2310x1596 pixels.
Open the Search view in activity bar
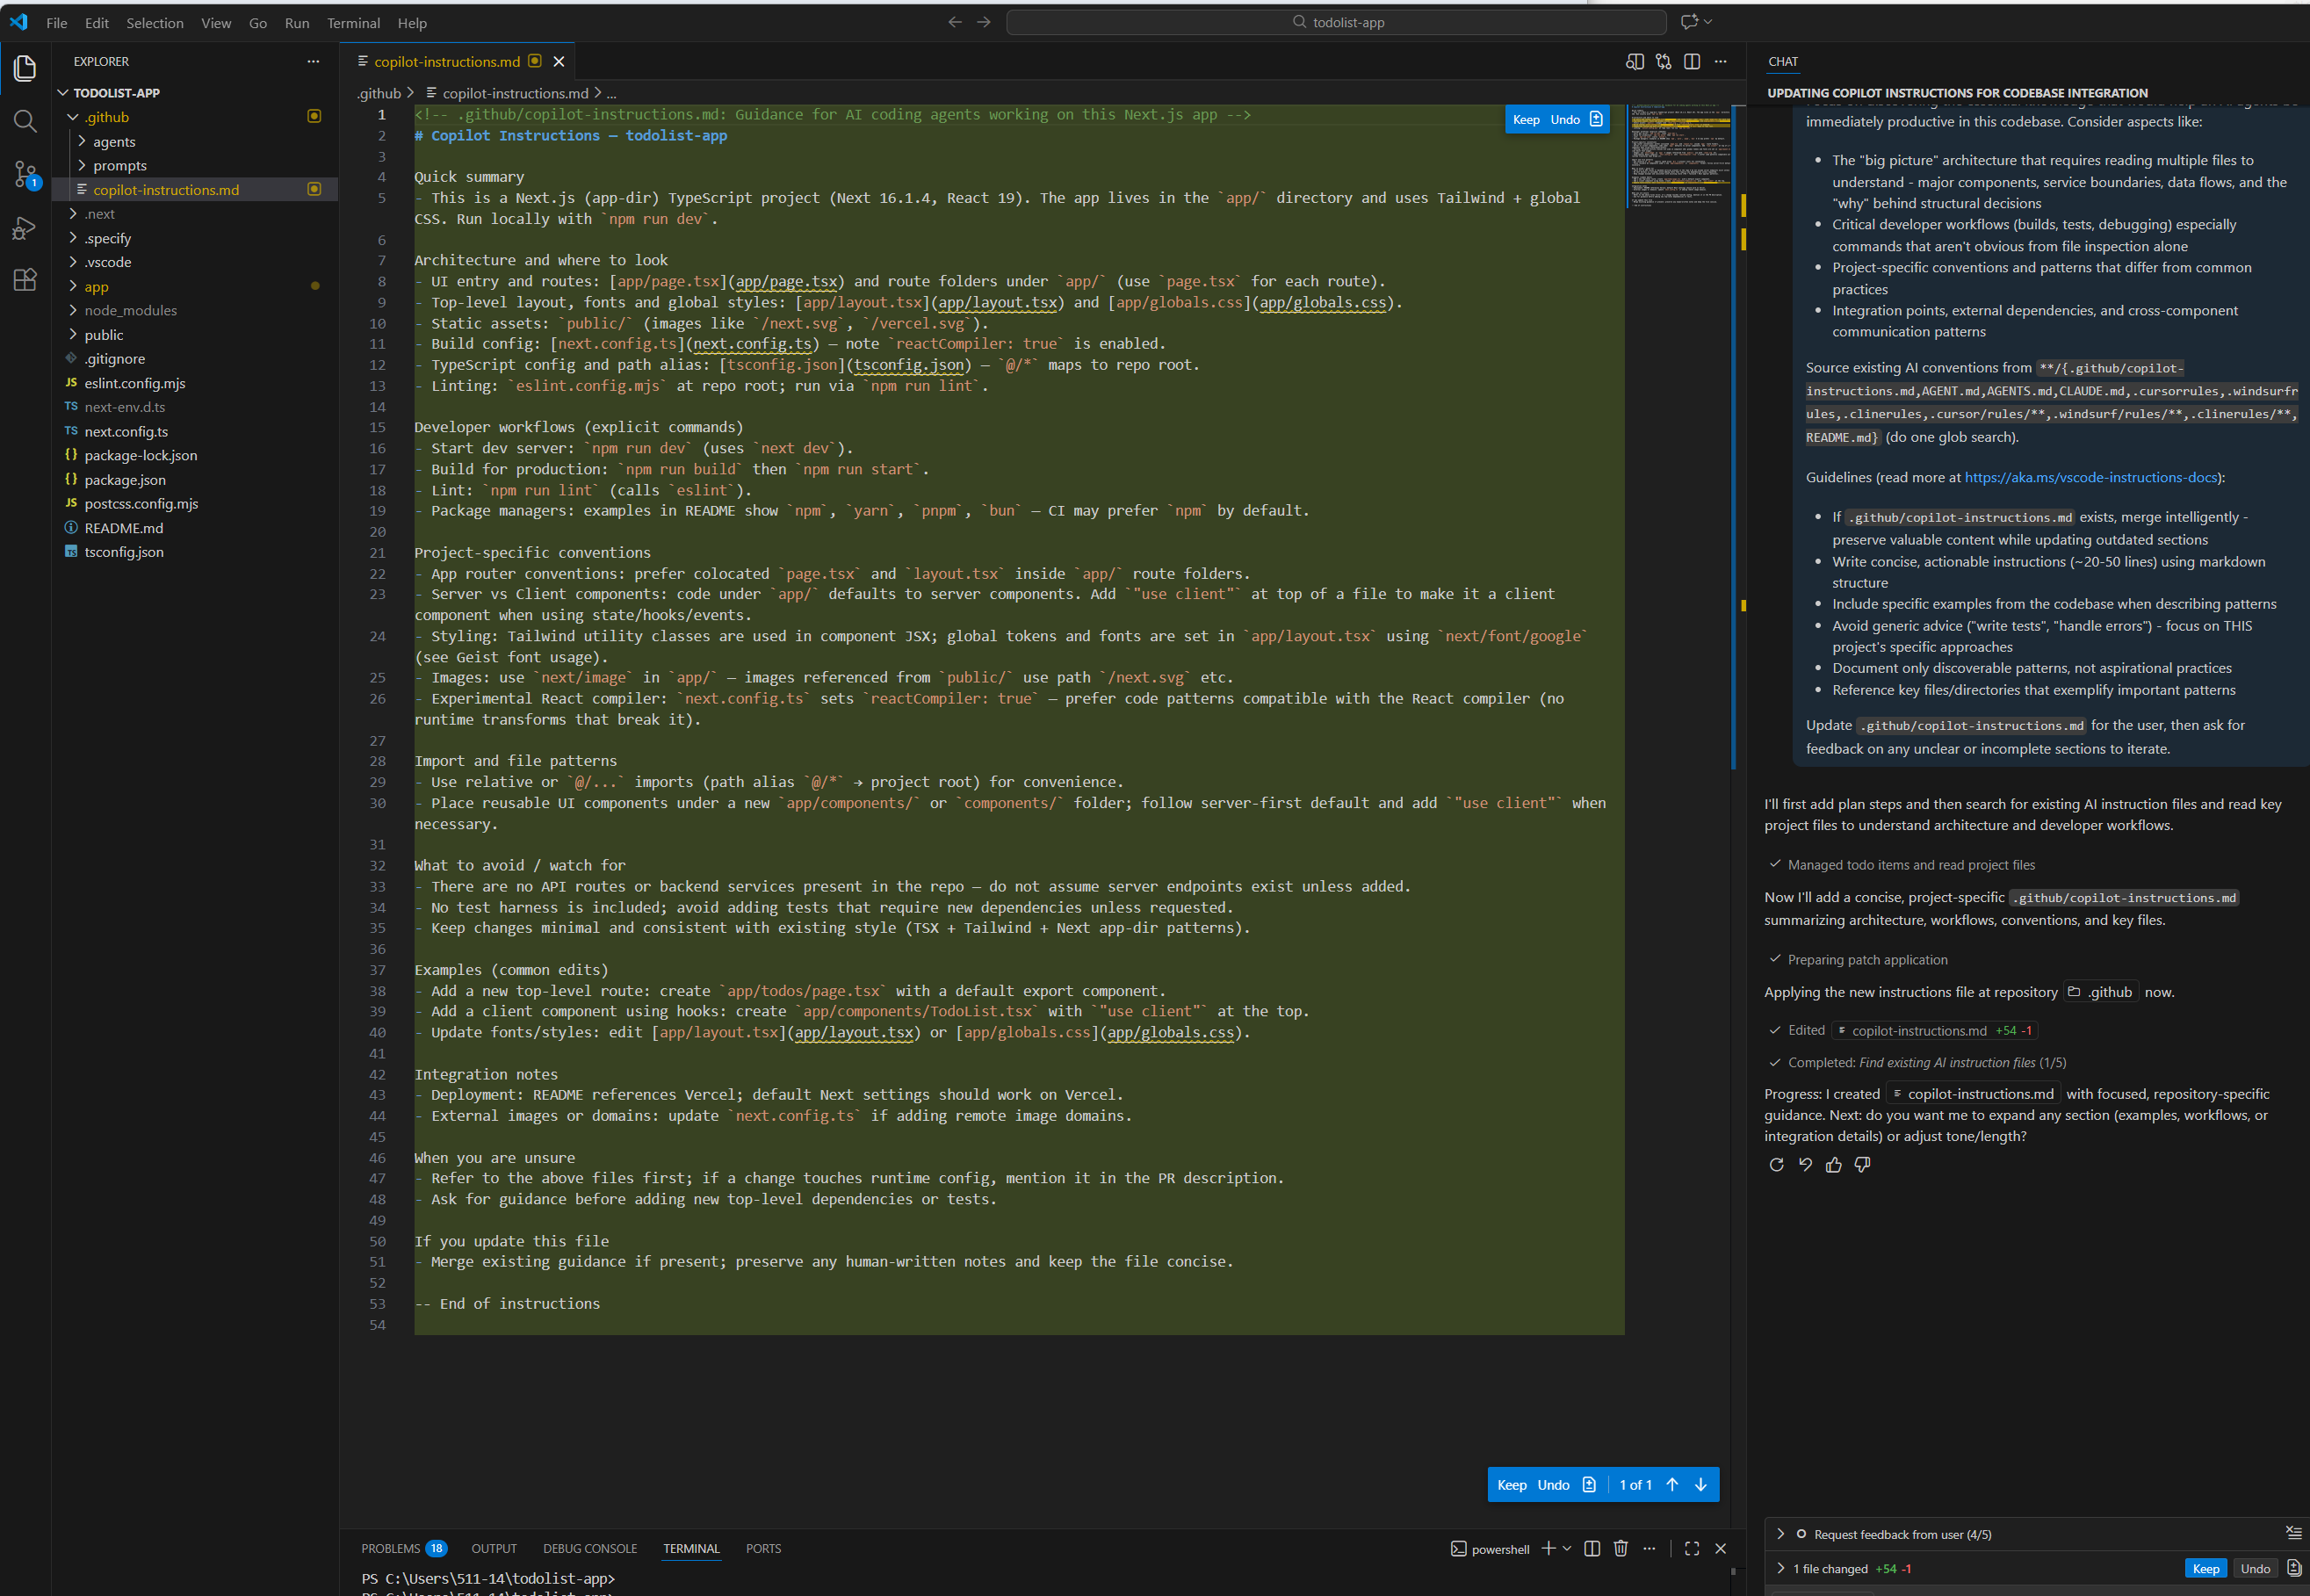click(25, 122)
